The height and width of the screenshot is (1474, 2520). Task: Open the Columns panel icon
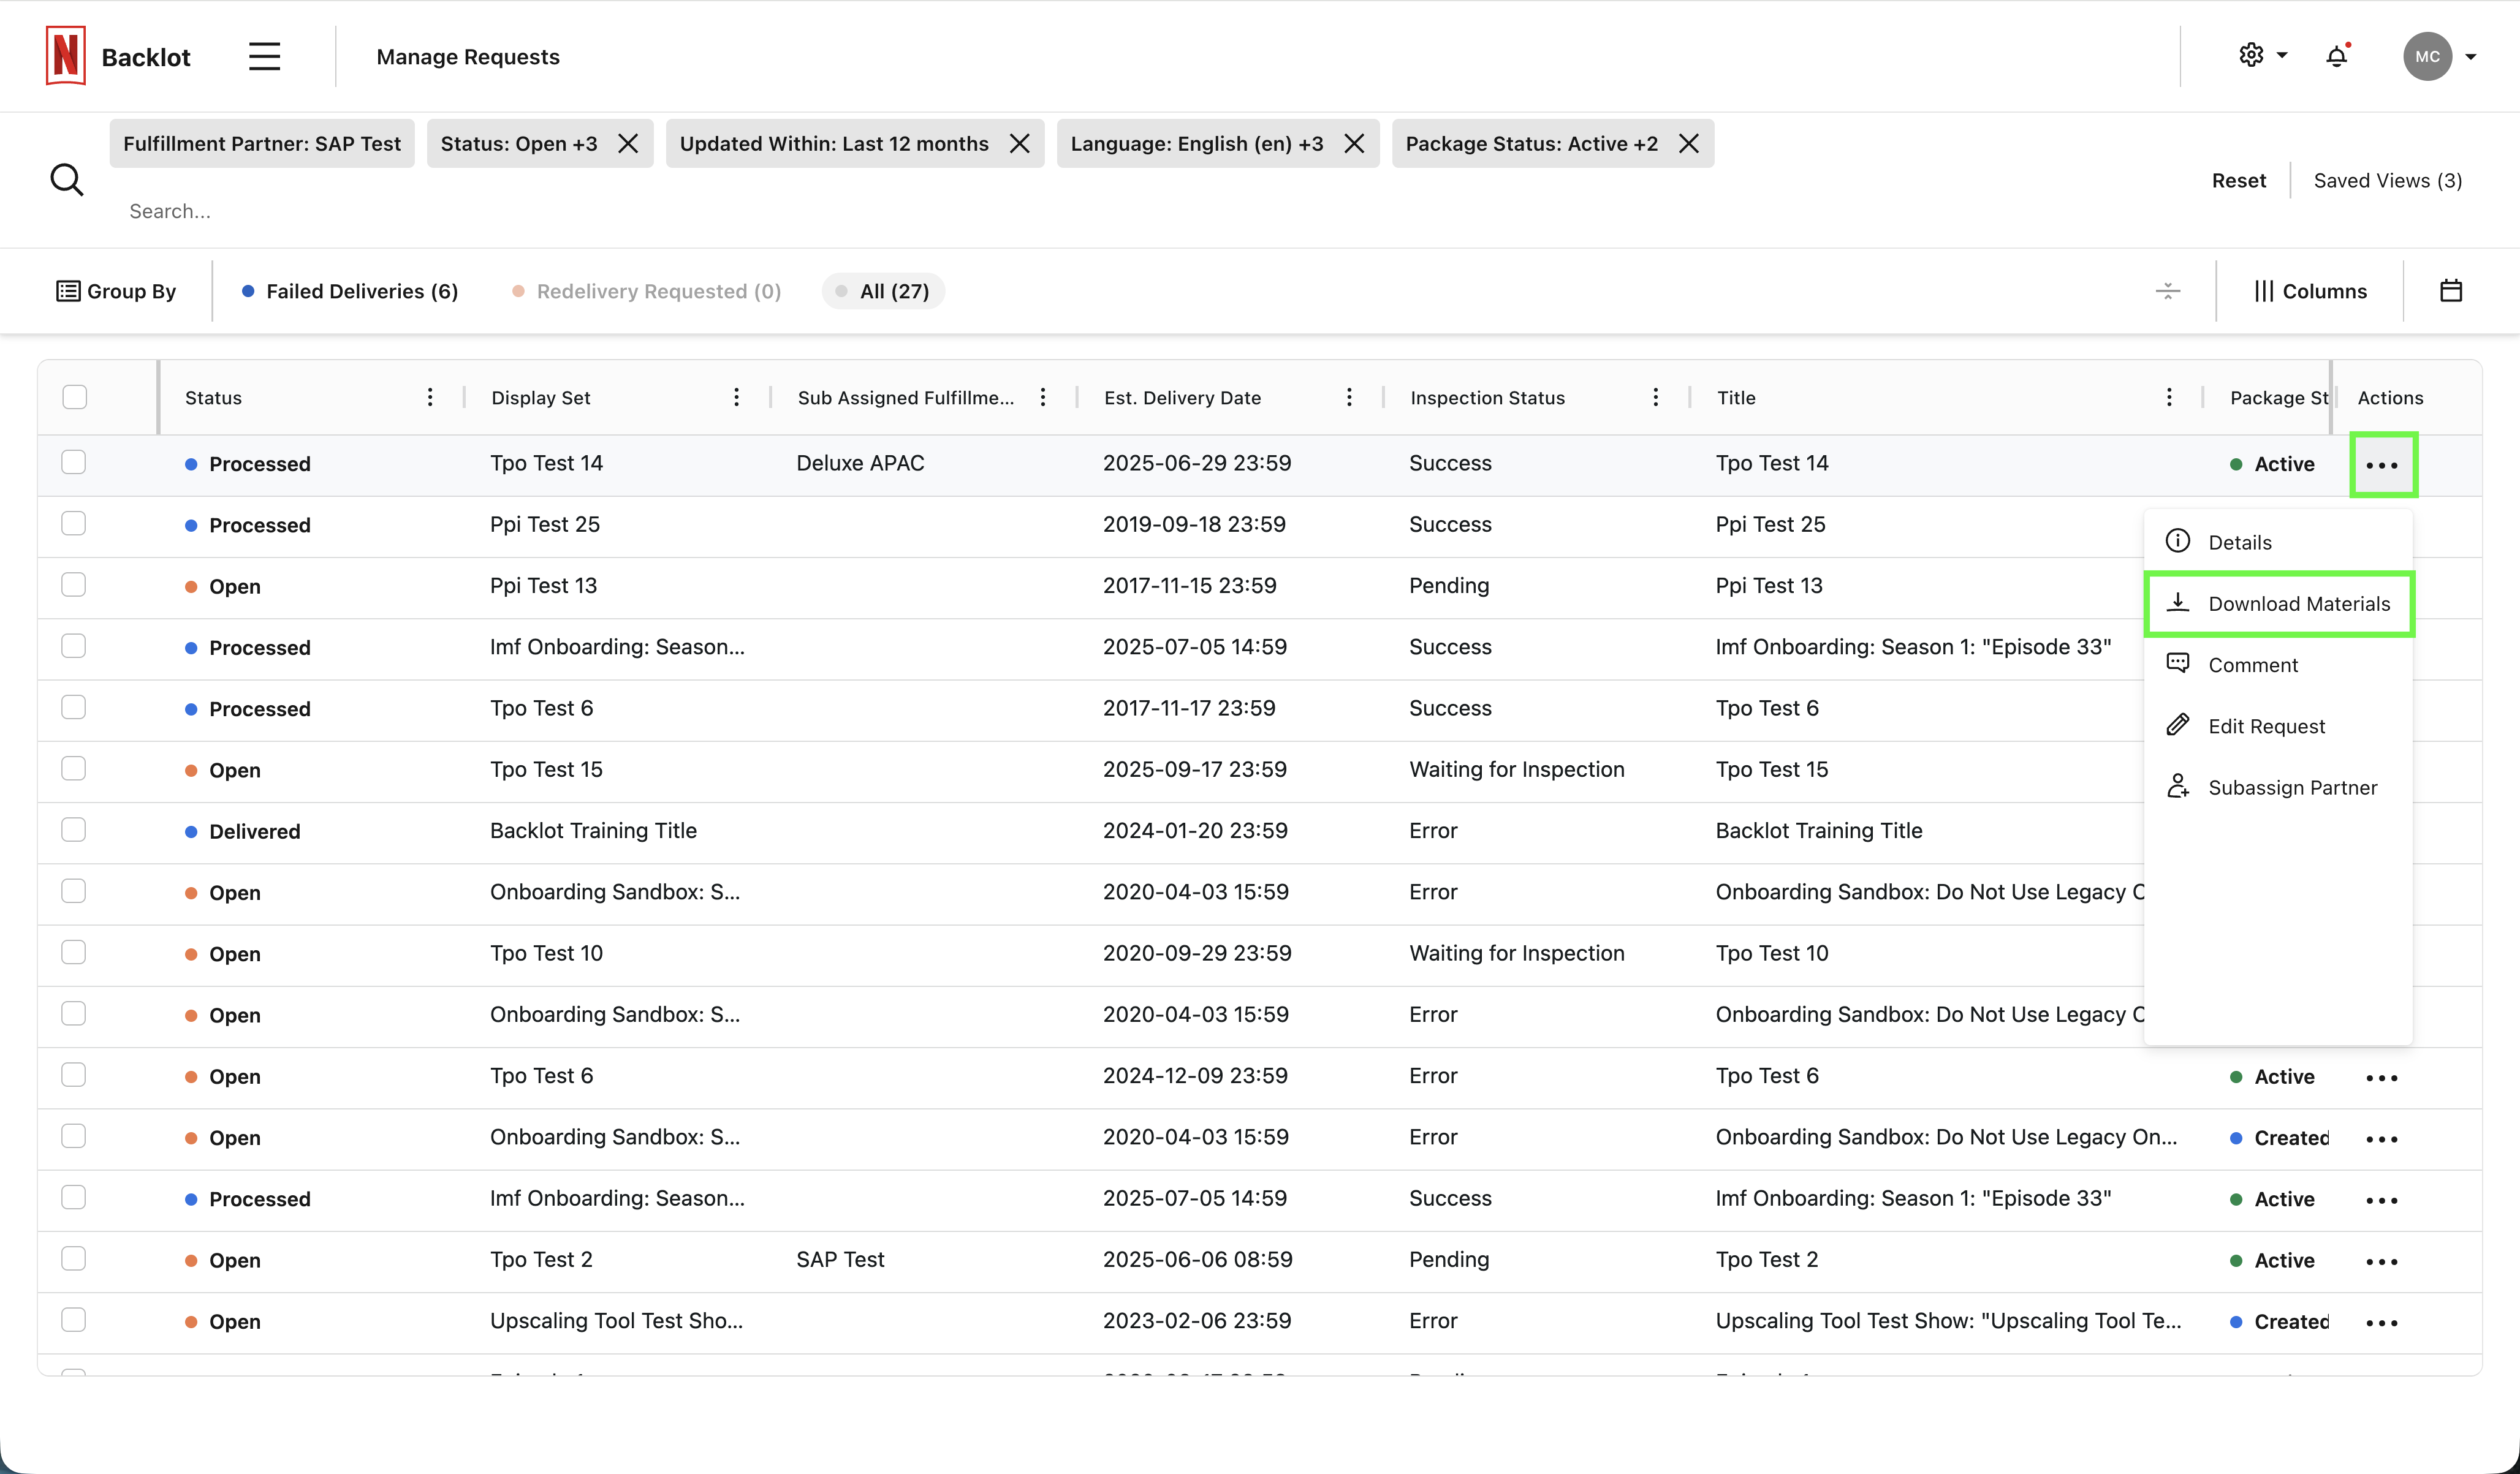2310,291
